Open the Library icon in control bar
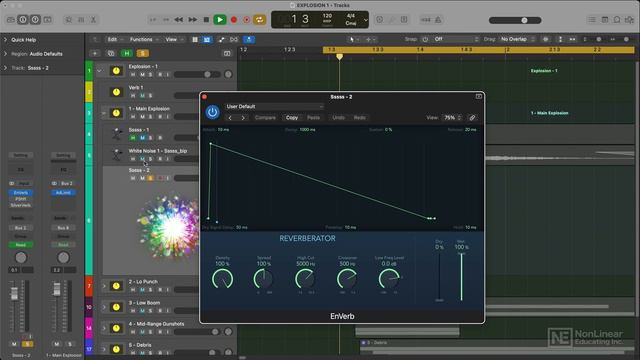The image size is (640, 360). pyautogui.click(x=11, y=20)
